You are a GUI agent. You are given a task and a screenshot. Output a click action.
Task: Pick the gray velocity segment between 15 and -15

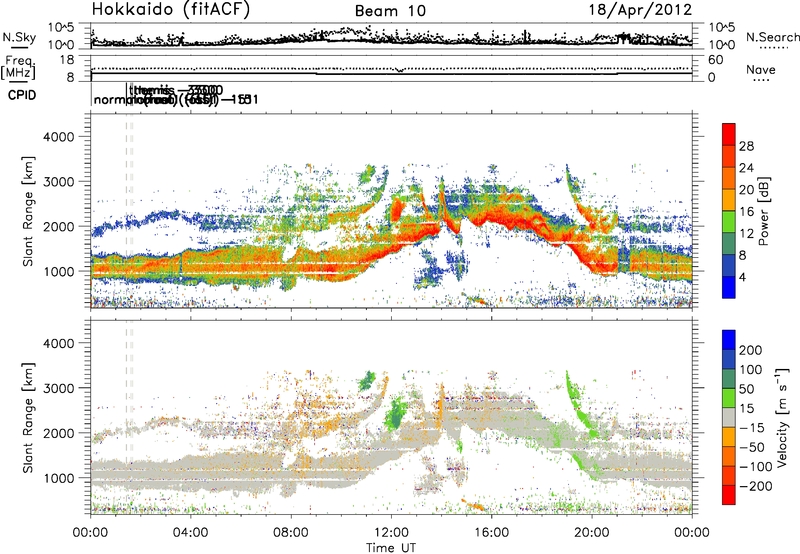[x=729, y=418]
